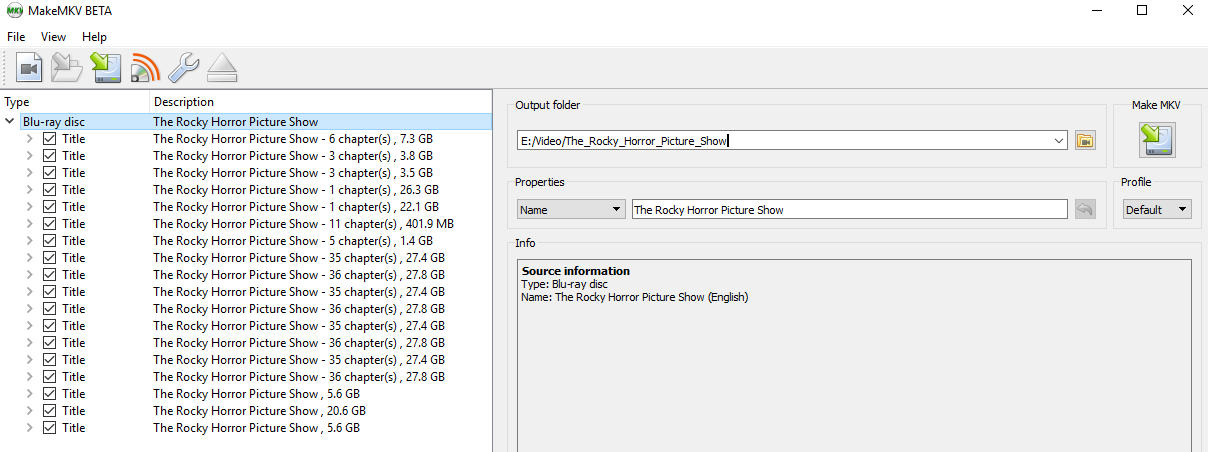
Task: Open the Help menu
Action: [94, 36]
